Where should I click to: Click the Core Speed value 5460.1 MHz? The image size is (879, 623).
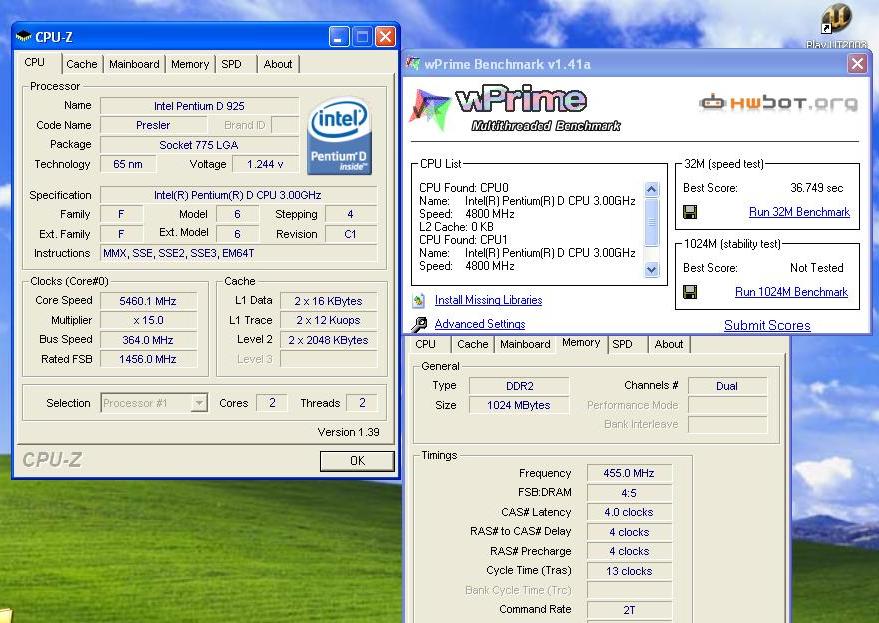[x=148, y=301]
